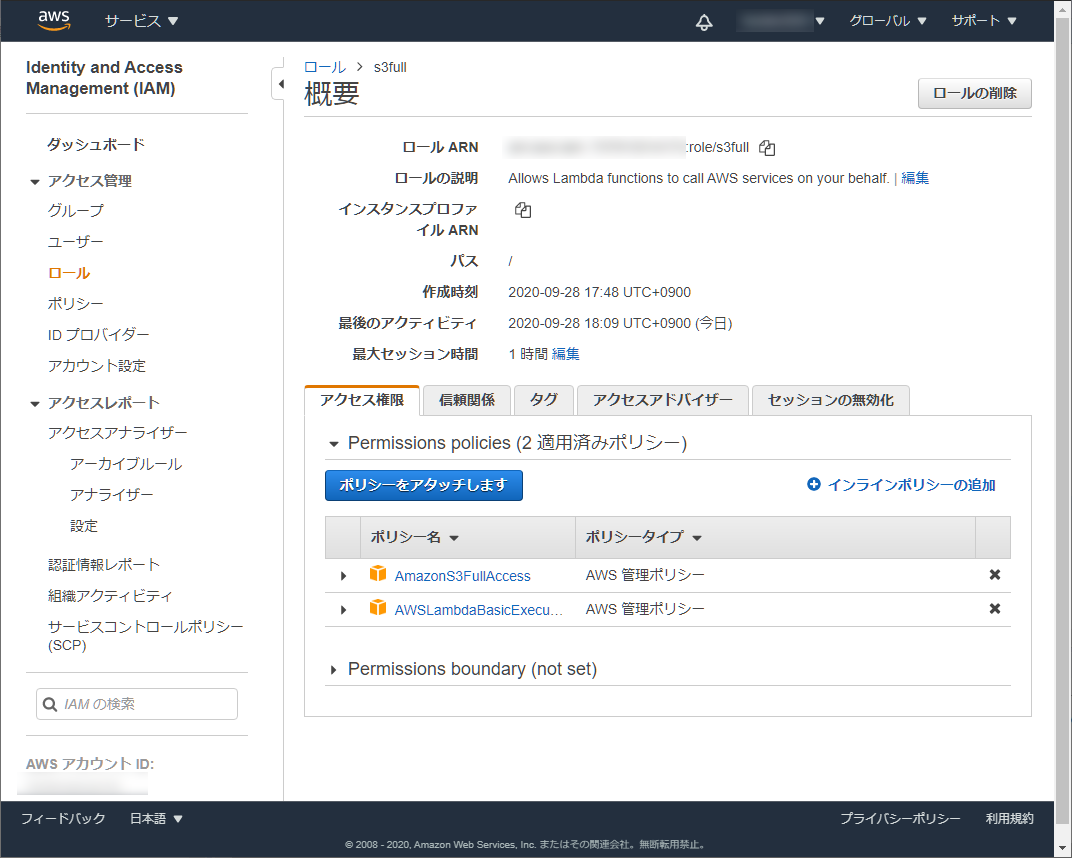
Task: Open the セッションの無効化 tab
Action: 831,400
